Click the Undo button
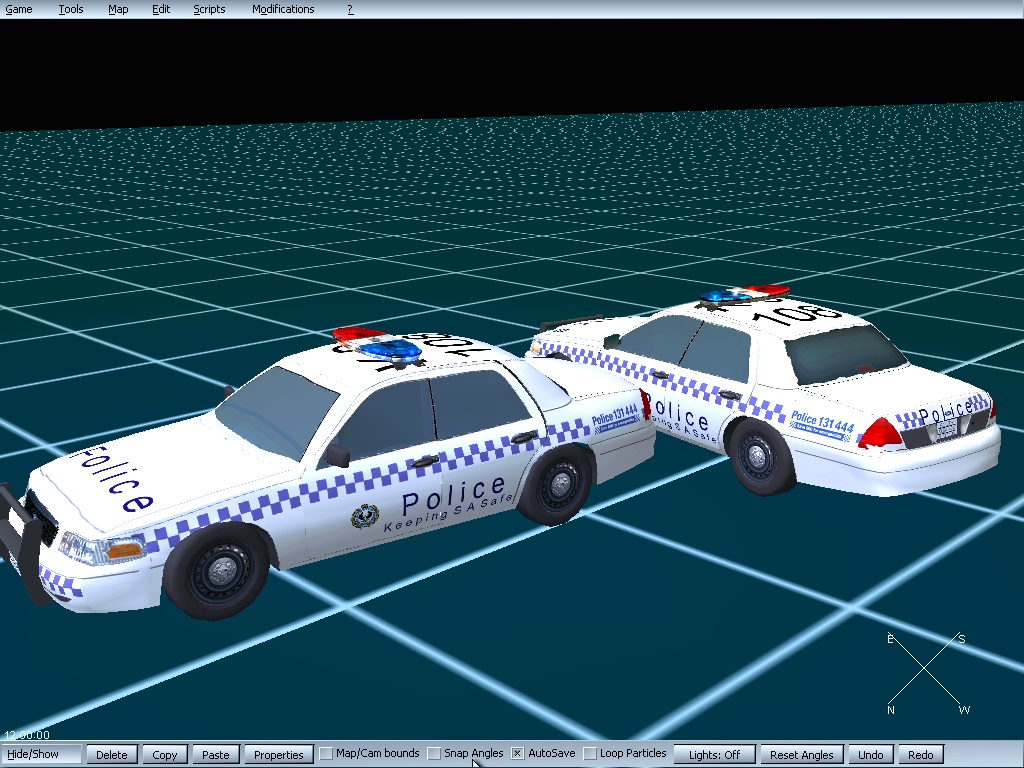 click(871, 754)
